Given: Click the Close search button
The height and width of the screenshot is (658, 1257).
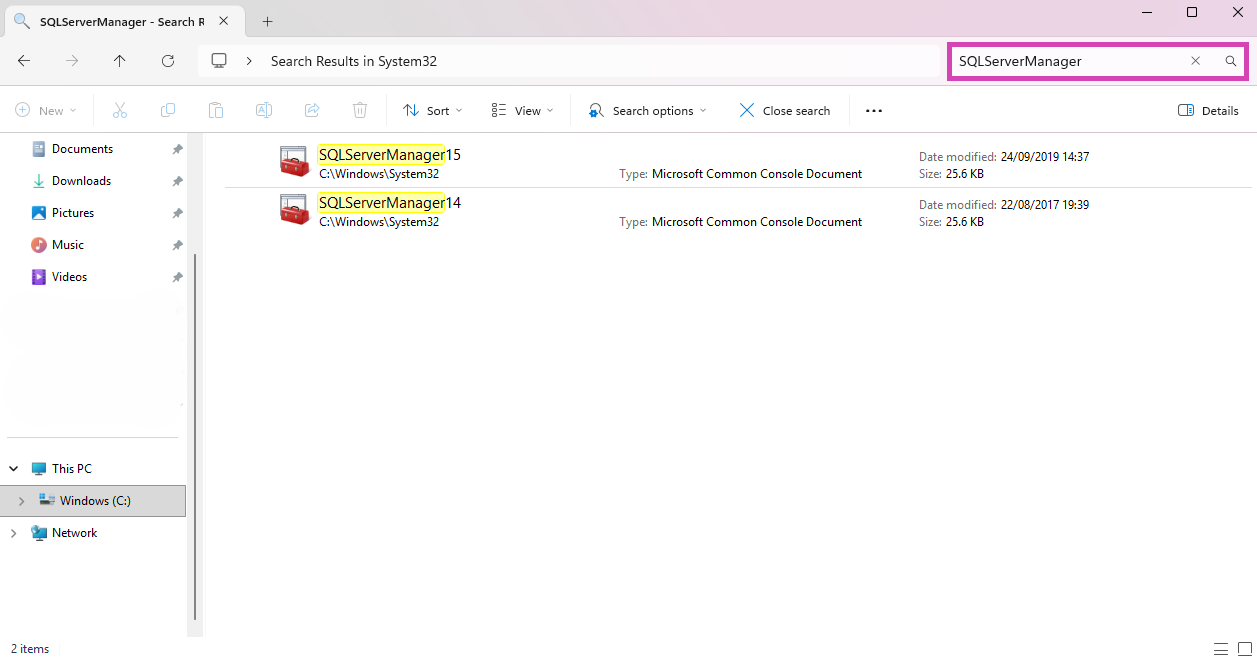Looking at the screenshot, I should (785, 111).
